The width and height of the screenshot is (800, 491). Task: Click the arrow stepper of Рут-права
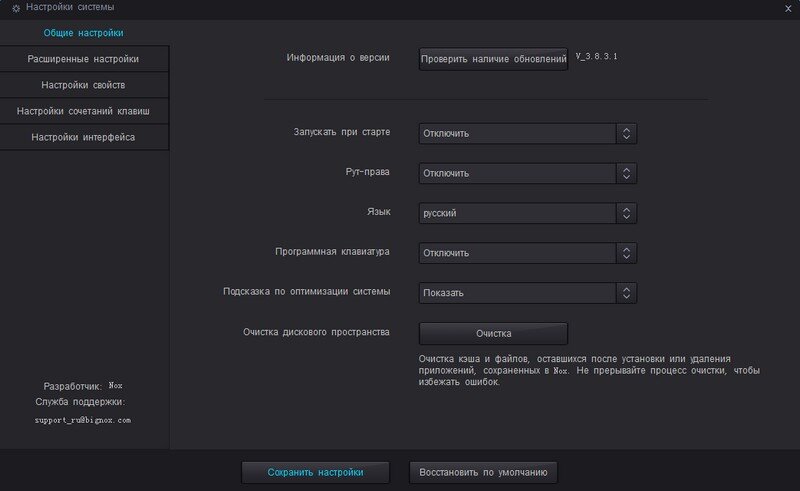(x=626, y=174)
